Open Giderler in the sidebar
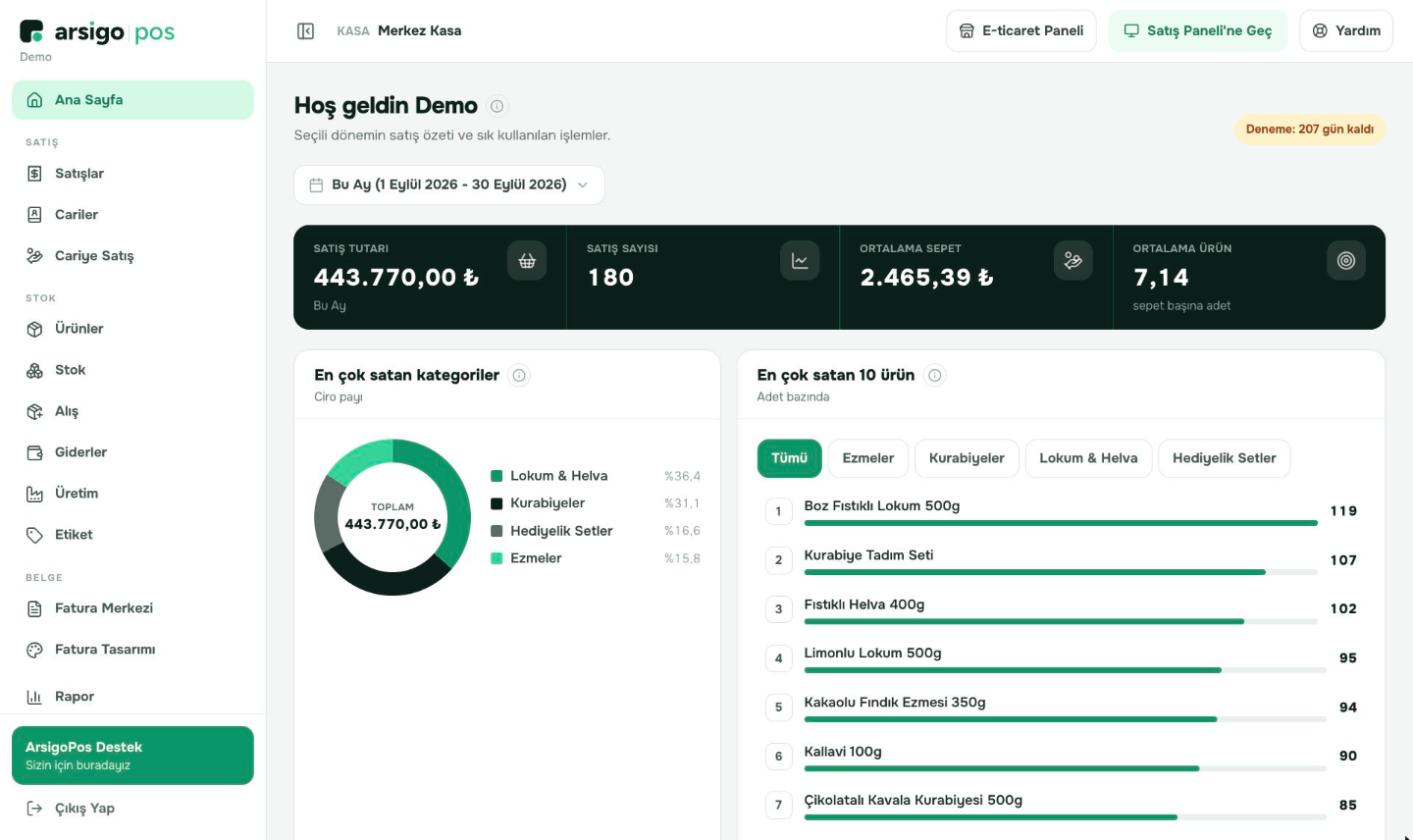Image resolution: width=1413 pixels, height=840 pixels. coord(133,452)
